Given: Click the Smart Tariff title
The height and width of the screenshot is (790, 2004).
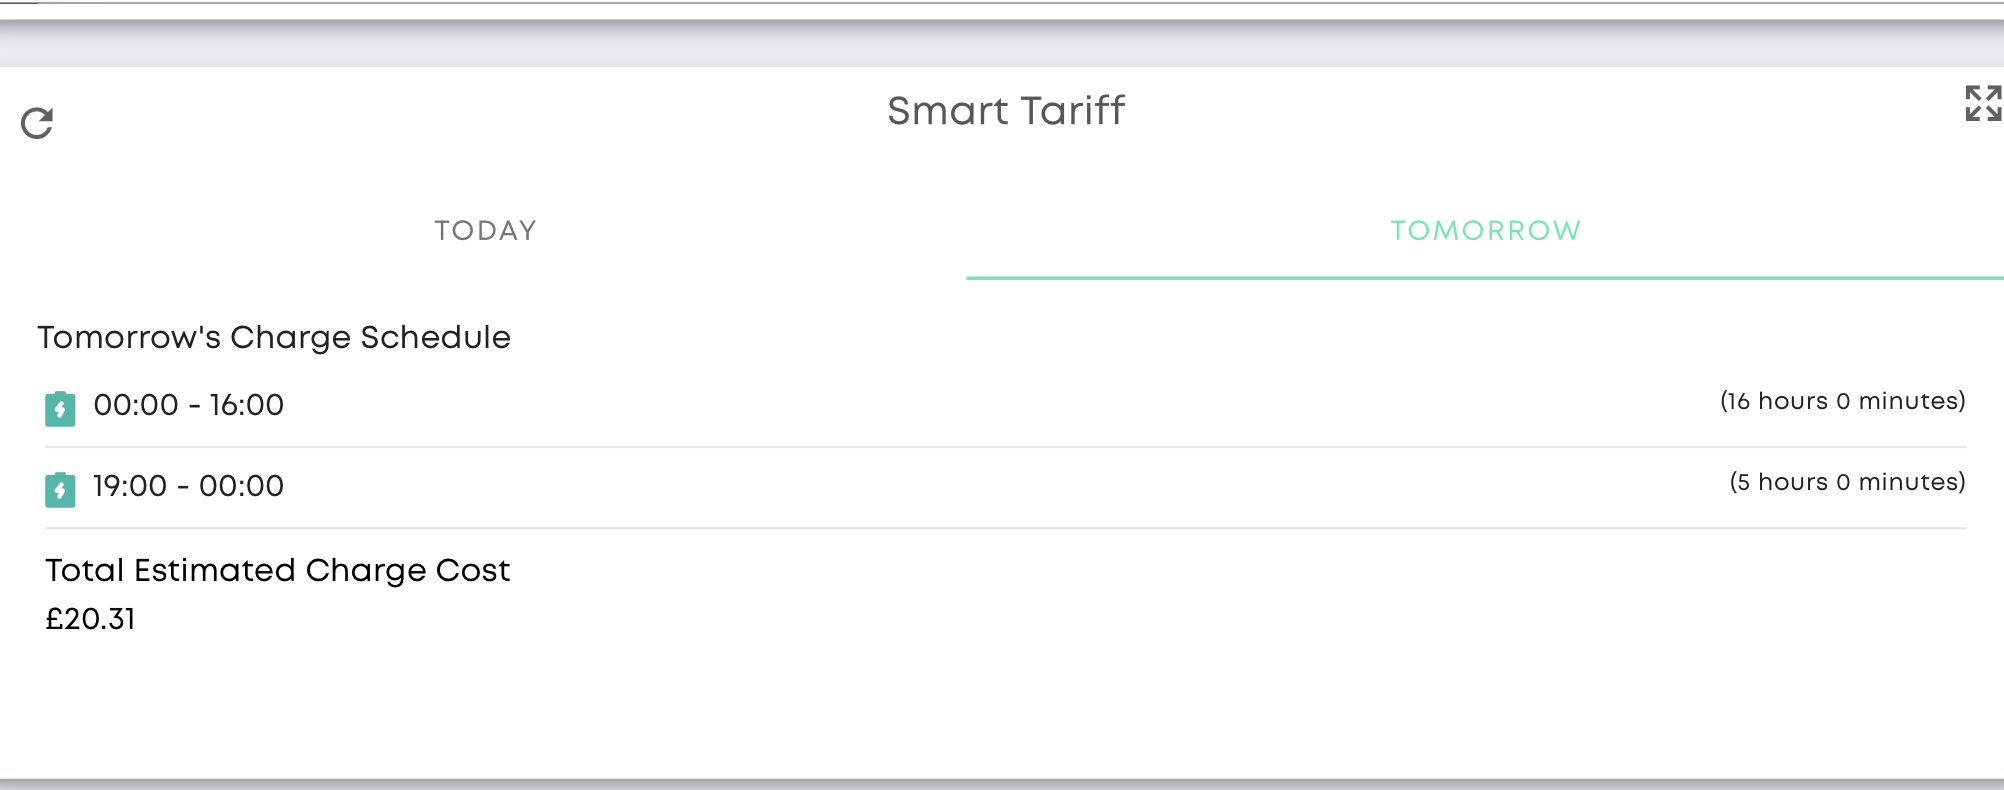Looking at the screenshot, I should [1005, 111].
